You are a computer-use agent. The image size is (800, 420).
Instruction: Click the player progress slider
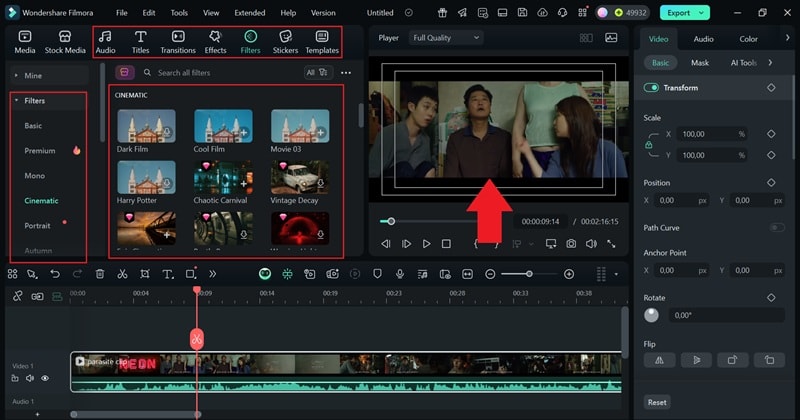tap(391, 221)
